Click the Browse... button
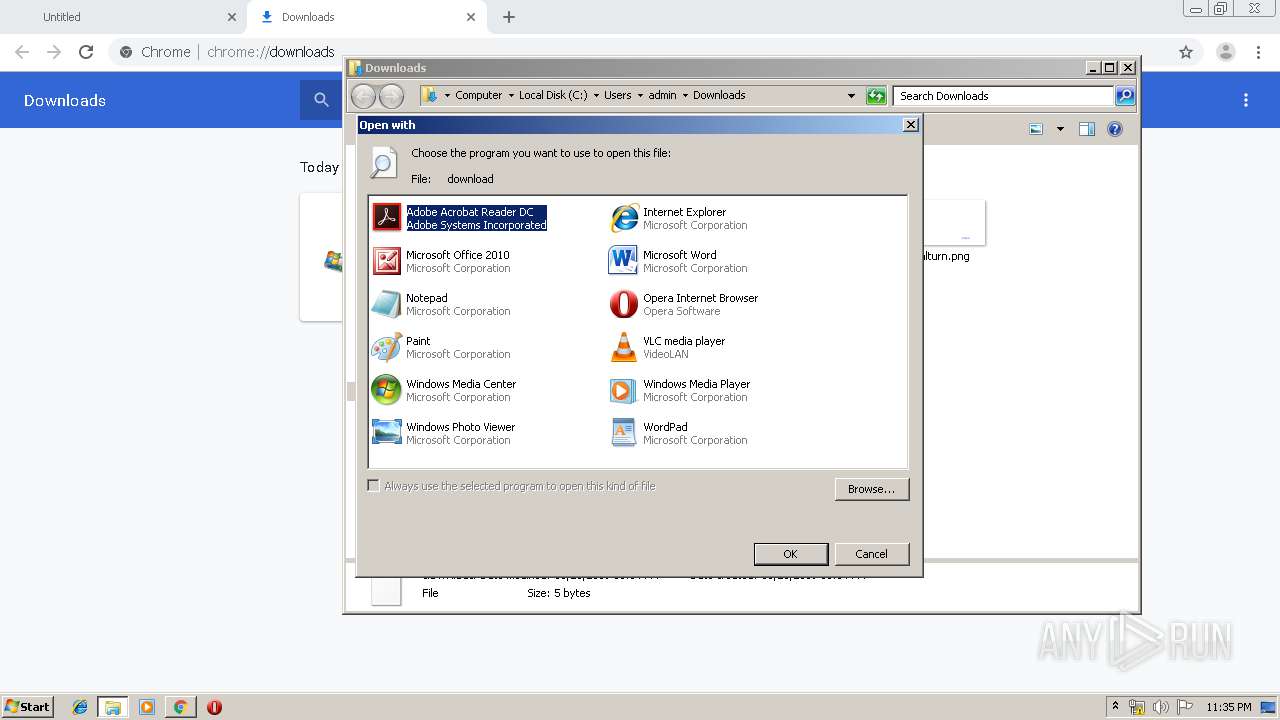Image resolution: width=1280 pixels, height=720 pixels. [871, 489]
